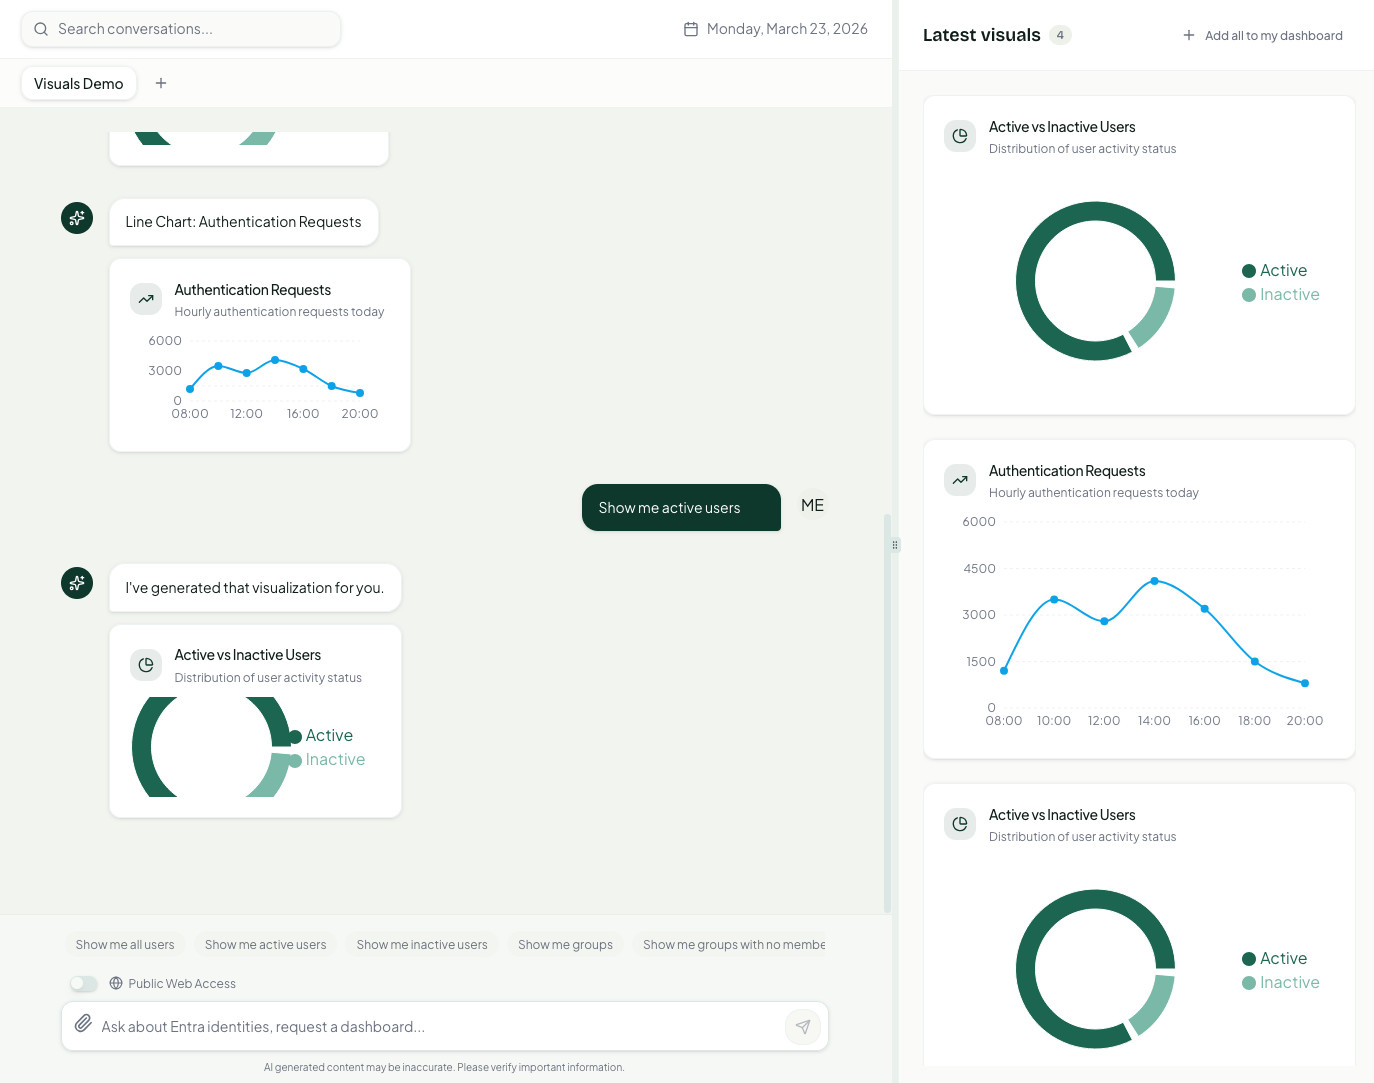Click the Ask about Entra identities input box
This screenshot has width=1374, height=1083.
(400, 1026)
